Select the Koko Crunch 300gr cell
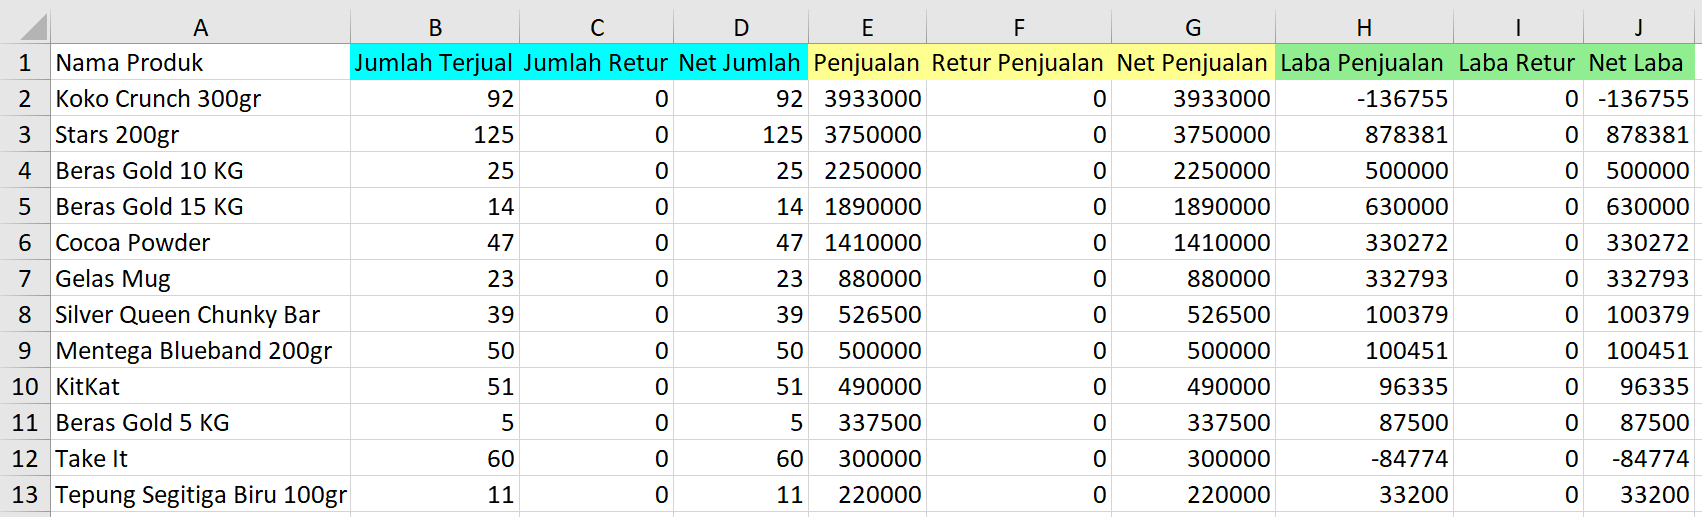The width and height of the screenshot is (1702, 517). (200, 99)
